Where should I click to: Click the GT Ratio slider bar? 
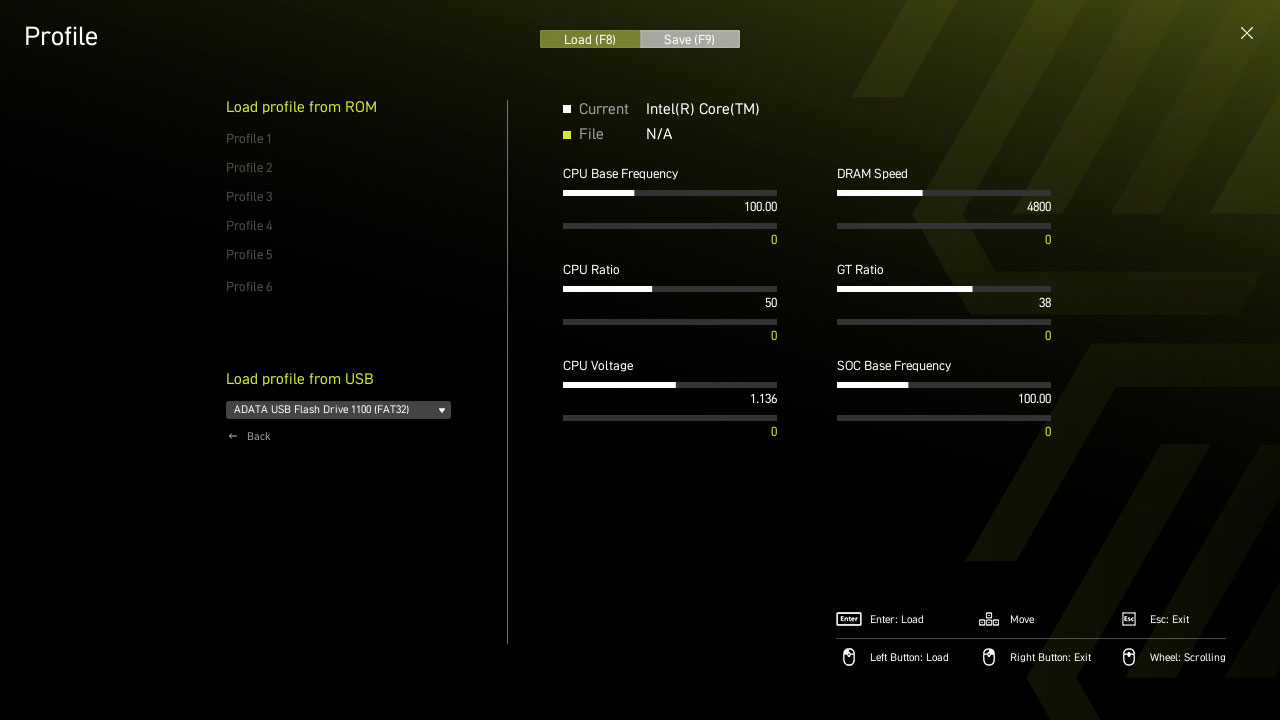(943, 289)
